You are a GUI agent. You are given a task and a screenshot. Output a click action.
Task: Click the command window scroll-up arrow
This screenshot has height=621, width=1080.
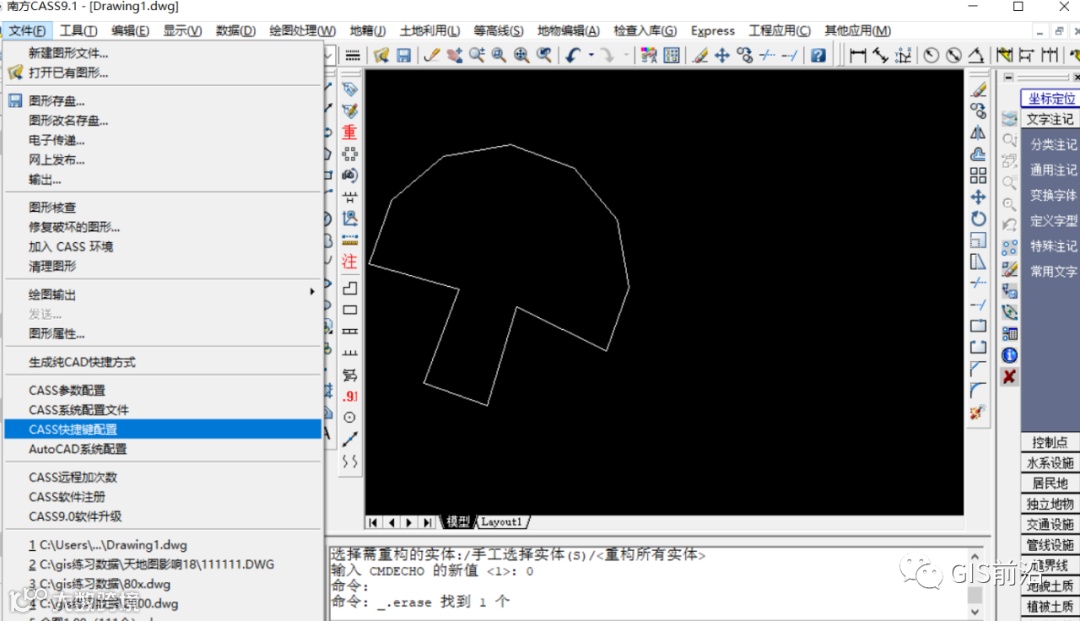975,556
